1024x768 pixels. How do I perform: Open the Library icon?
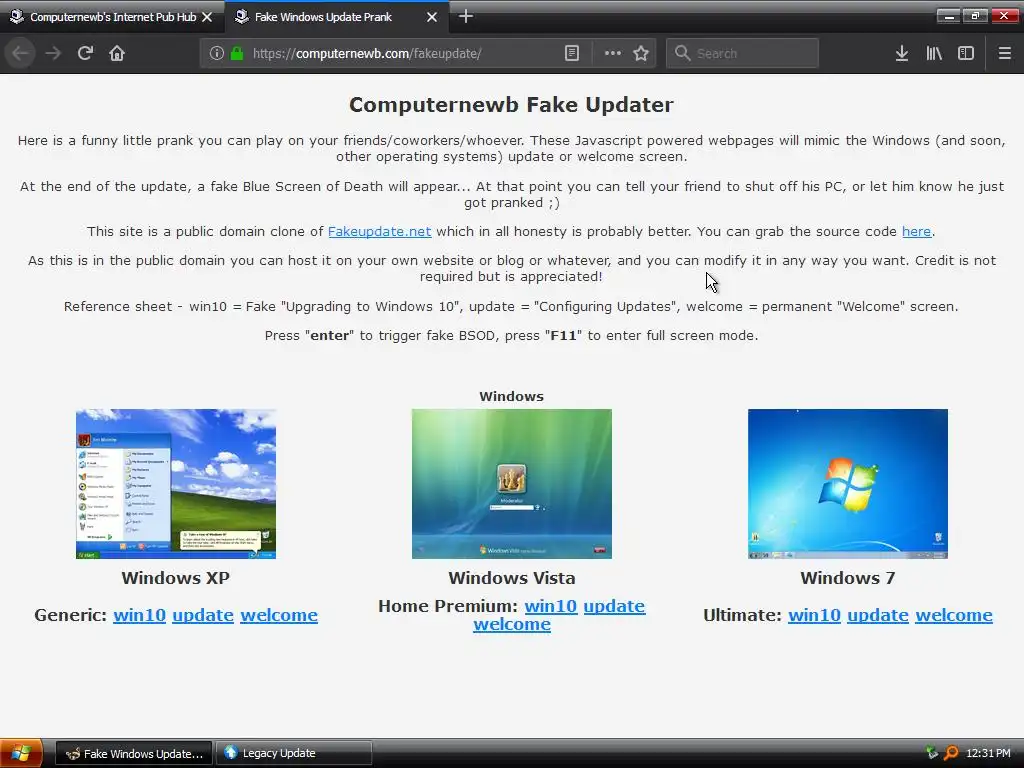(934, 54)
